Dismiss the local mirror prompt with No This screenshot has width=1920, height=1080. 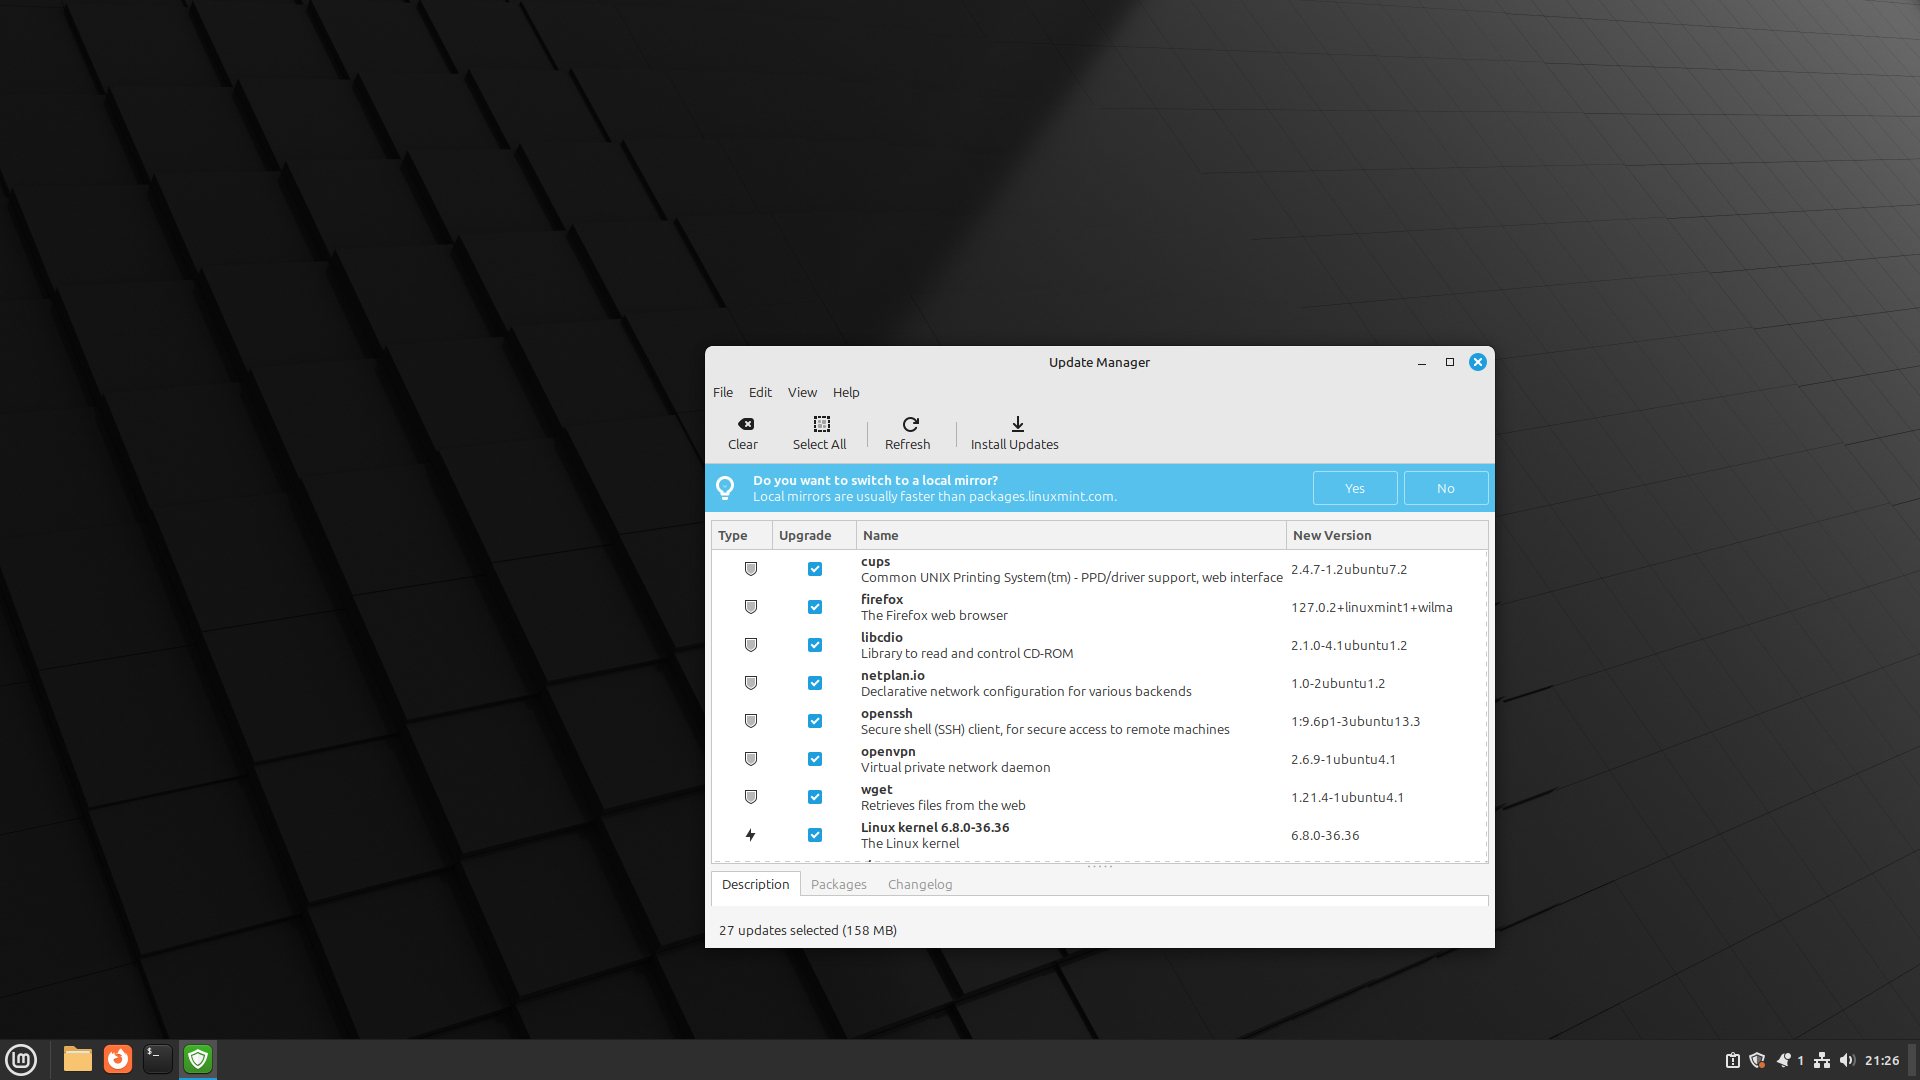point(1445,487)
